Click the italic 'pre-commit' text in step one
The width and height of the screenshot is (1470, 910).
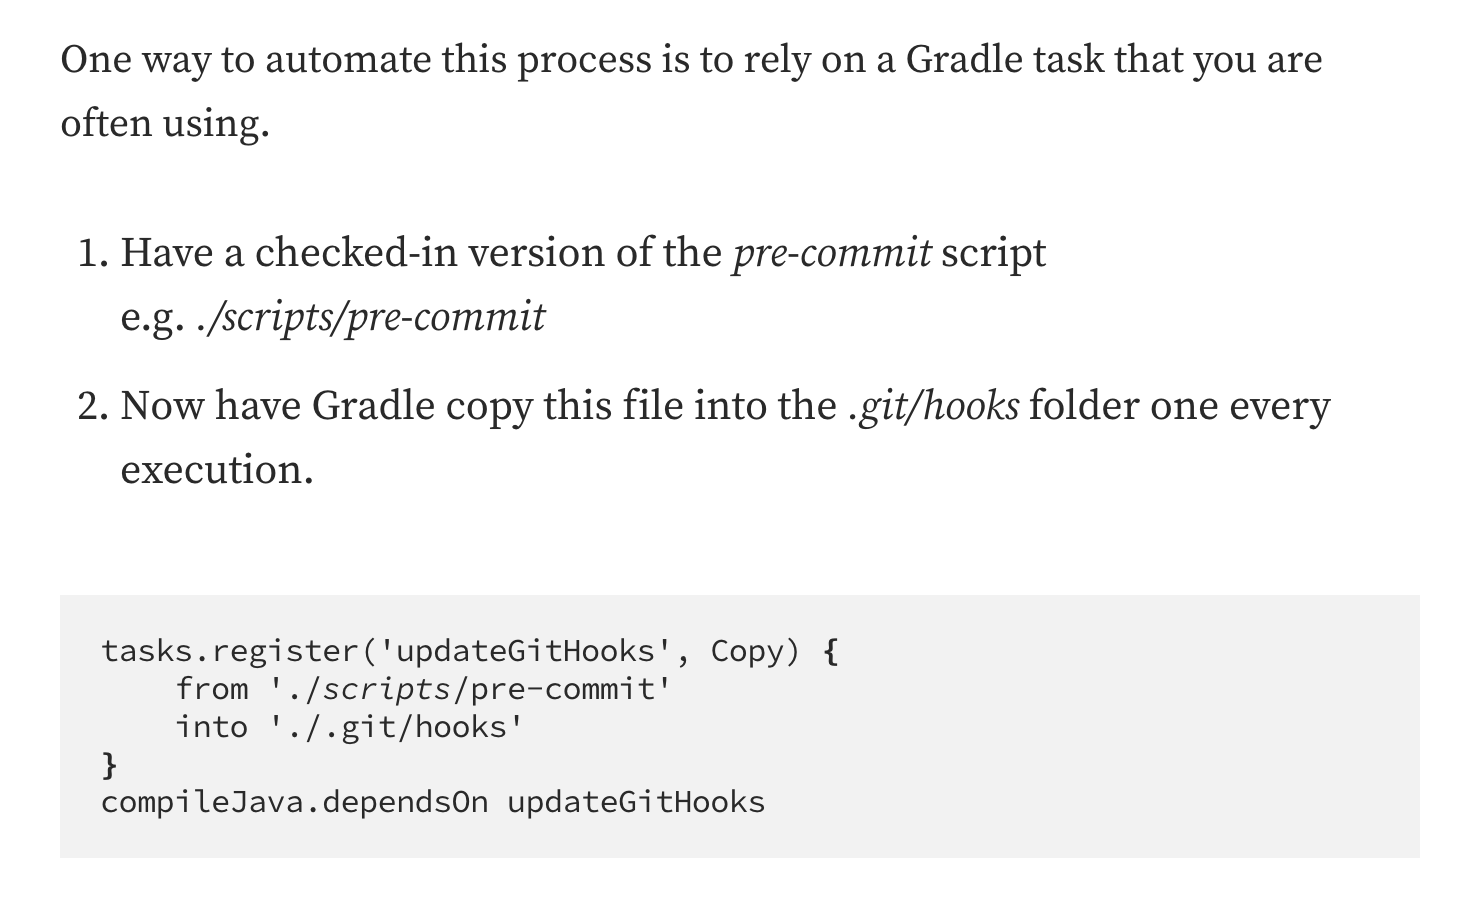[832, 253]
